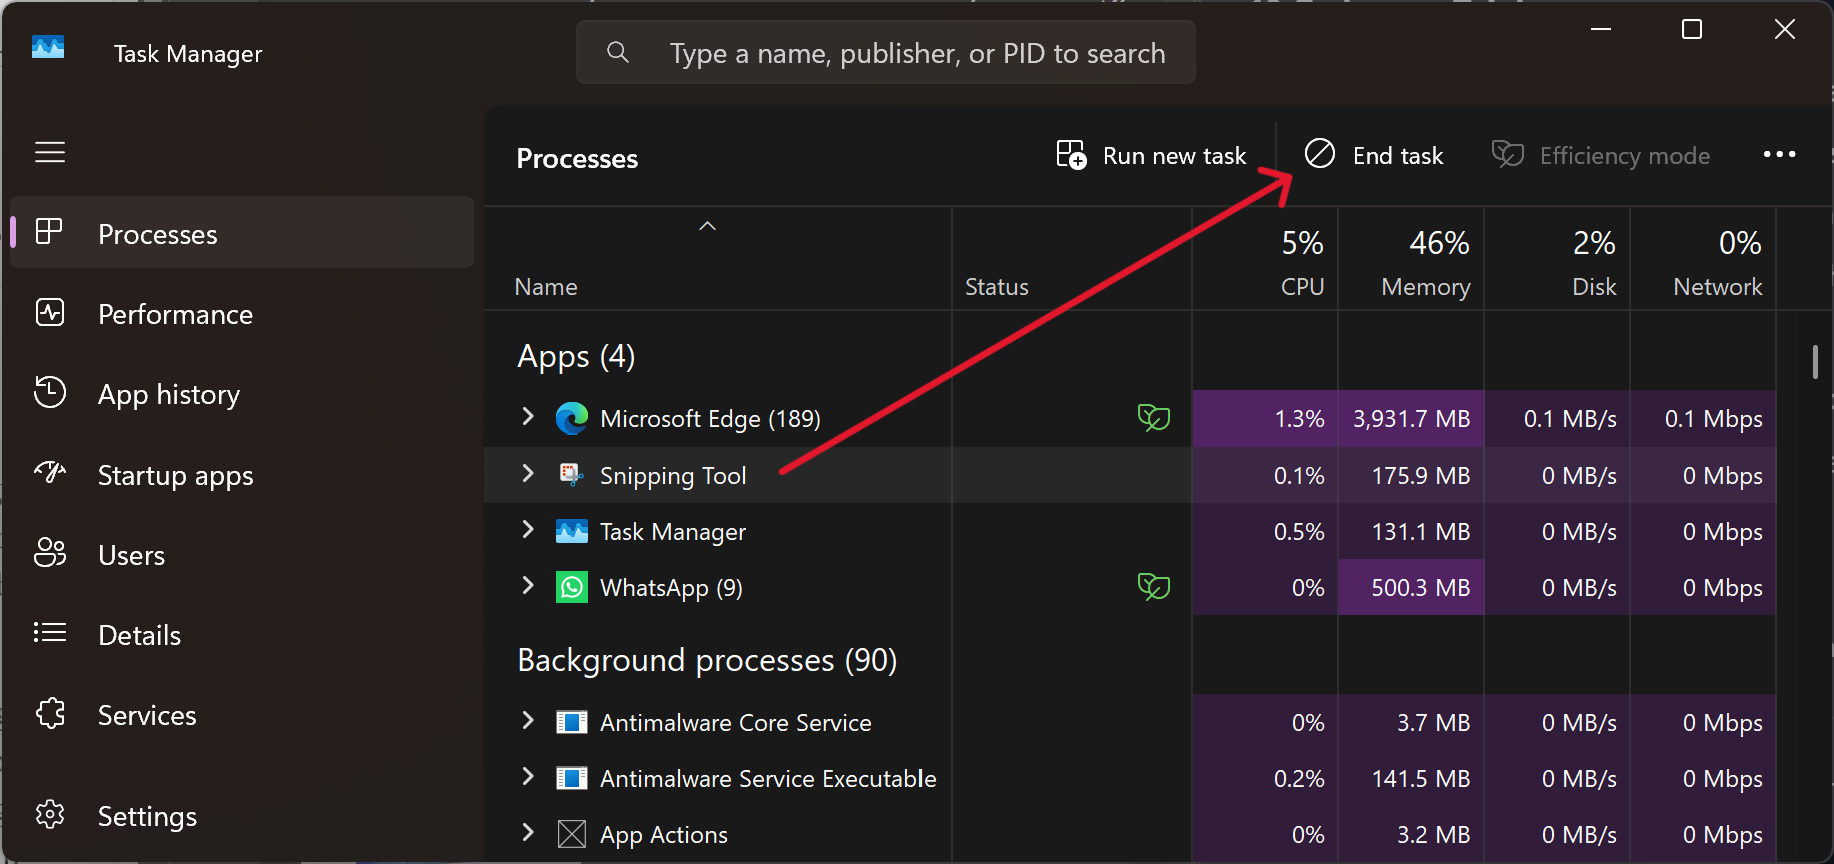Click efficiency leaf icon on WhatsApp row
The width and height of the screenshot is (1834, 864).
tap(1153, 586)
